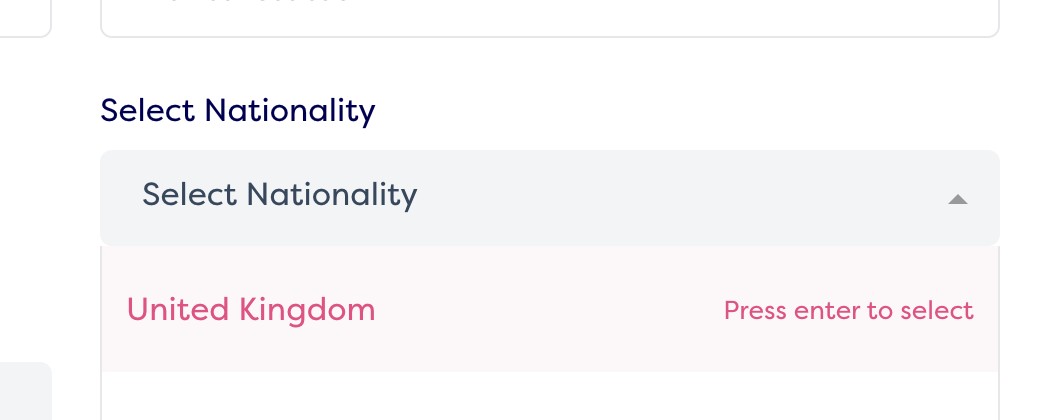
Task: Click the pink highlighted row's empty middle area
Action: [549, 310]
